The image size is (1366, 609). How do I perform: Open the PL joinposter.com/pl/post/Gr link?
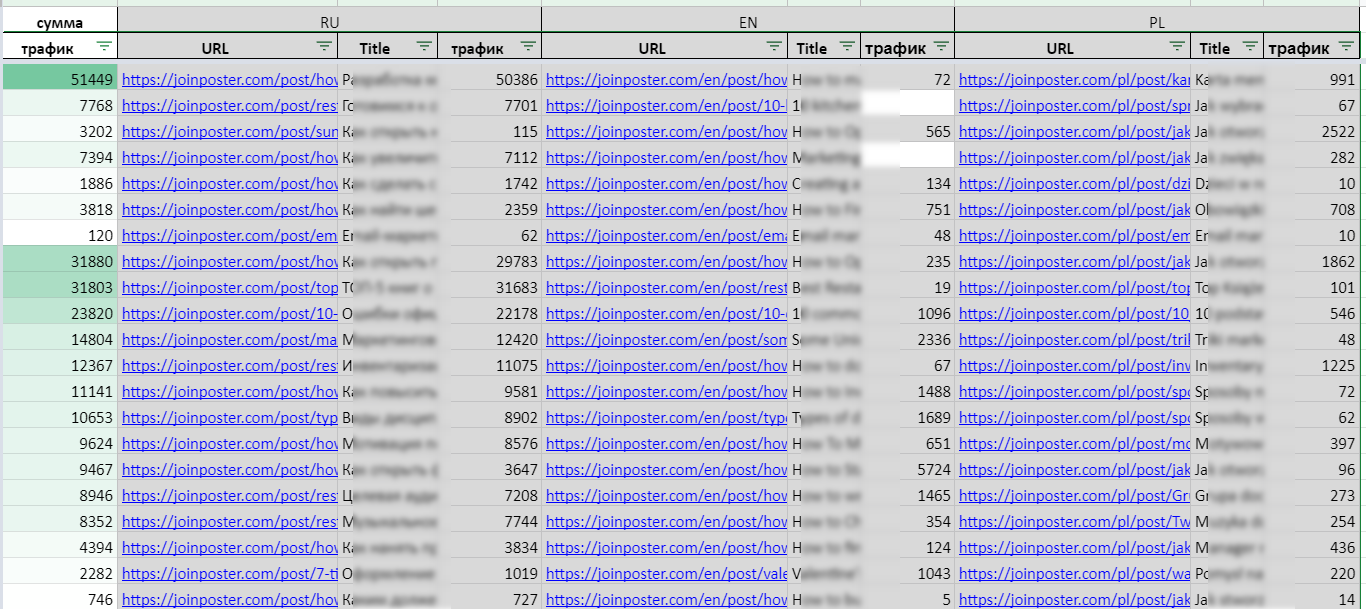click(x=1075, y=495)
